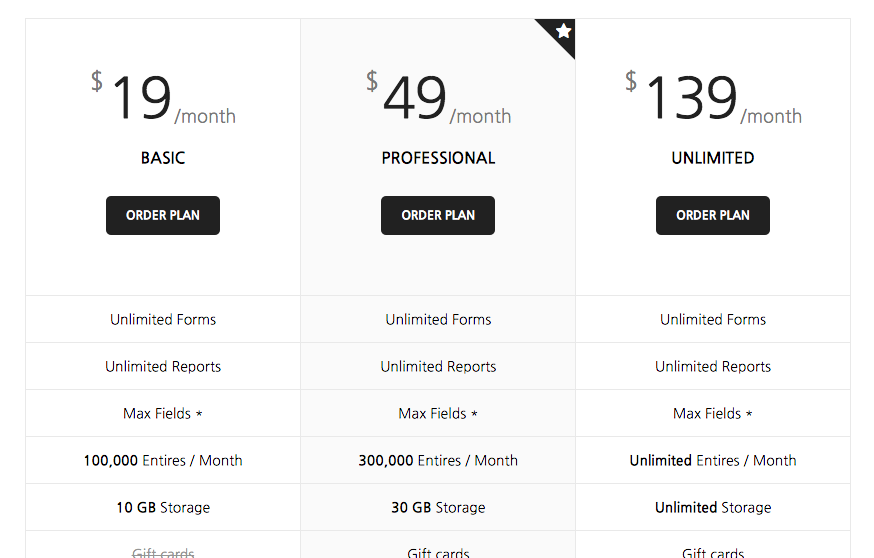
Task: Click the $139 per month price
Action: click(712, 100)
